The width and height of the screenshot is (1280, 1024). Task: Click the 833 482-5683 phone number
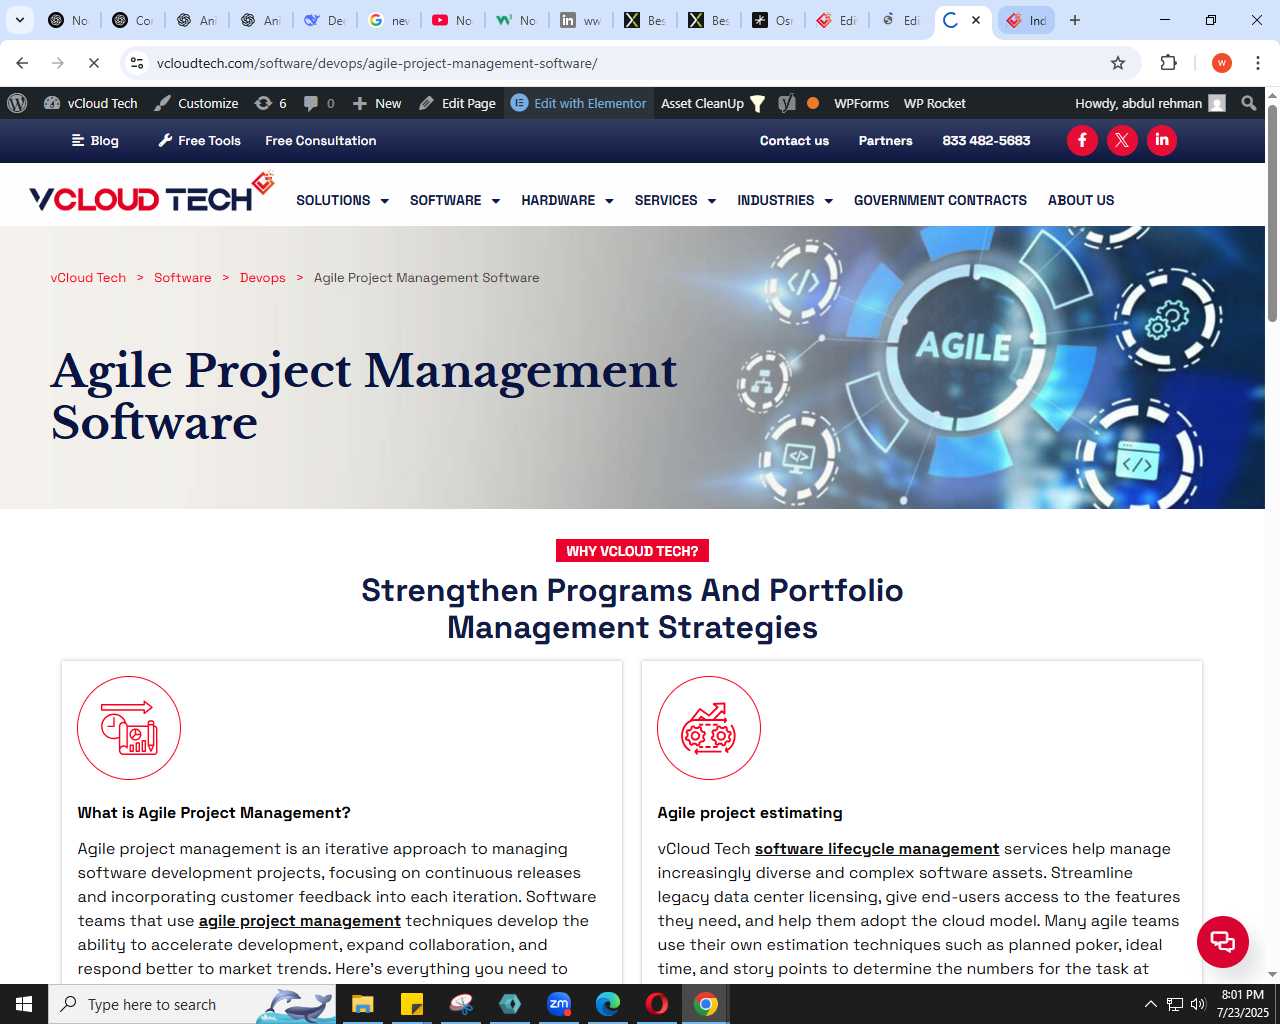(x=986, y=141)
